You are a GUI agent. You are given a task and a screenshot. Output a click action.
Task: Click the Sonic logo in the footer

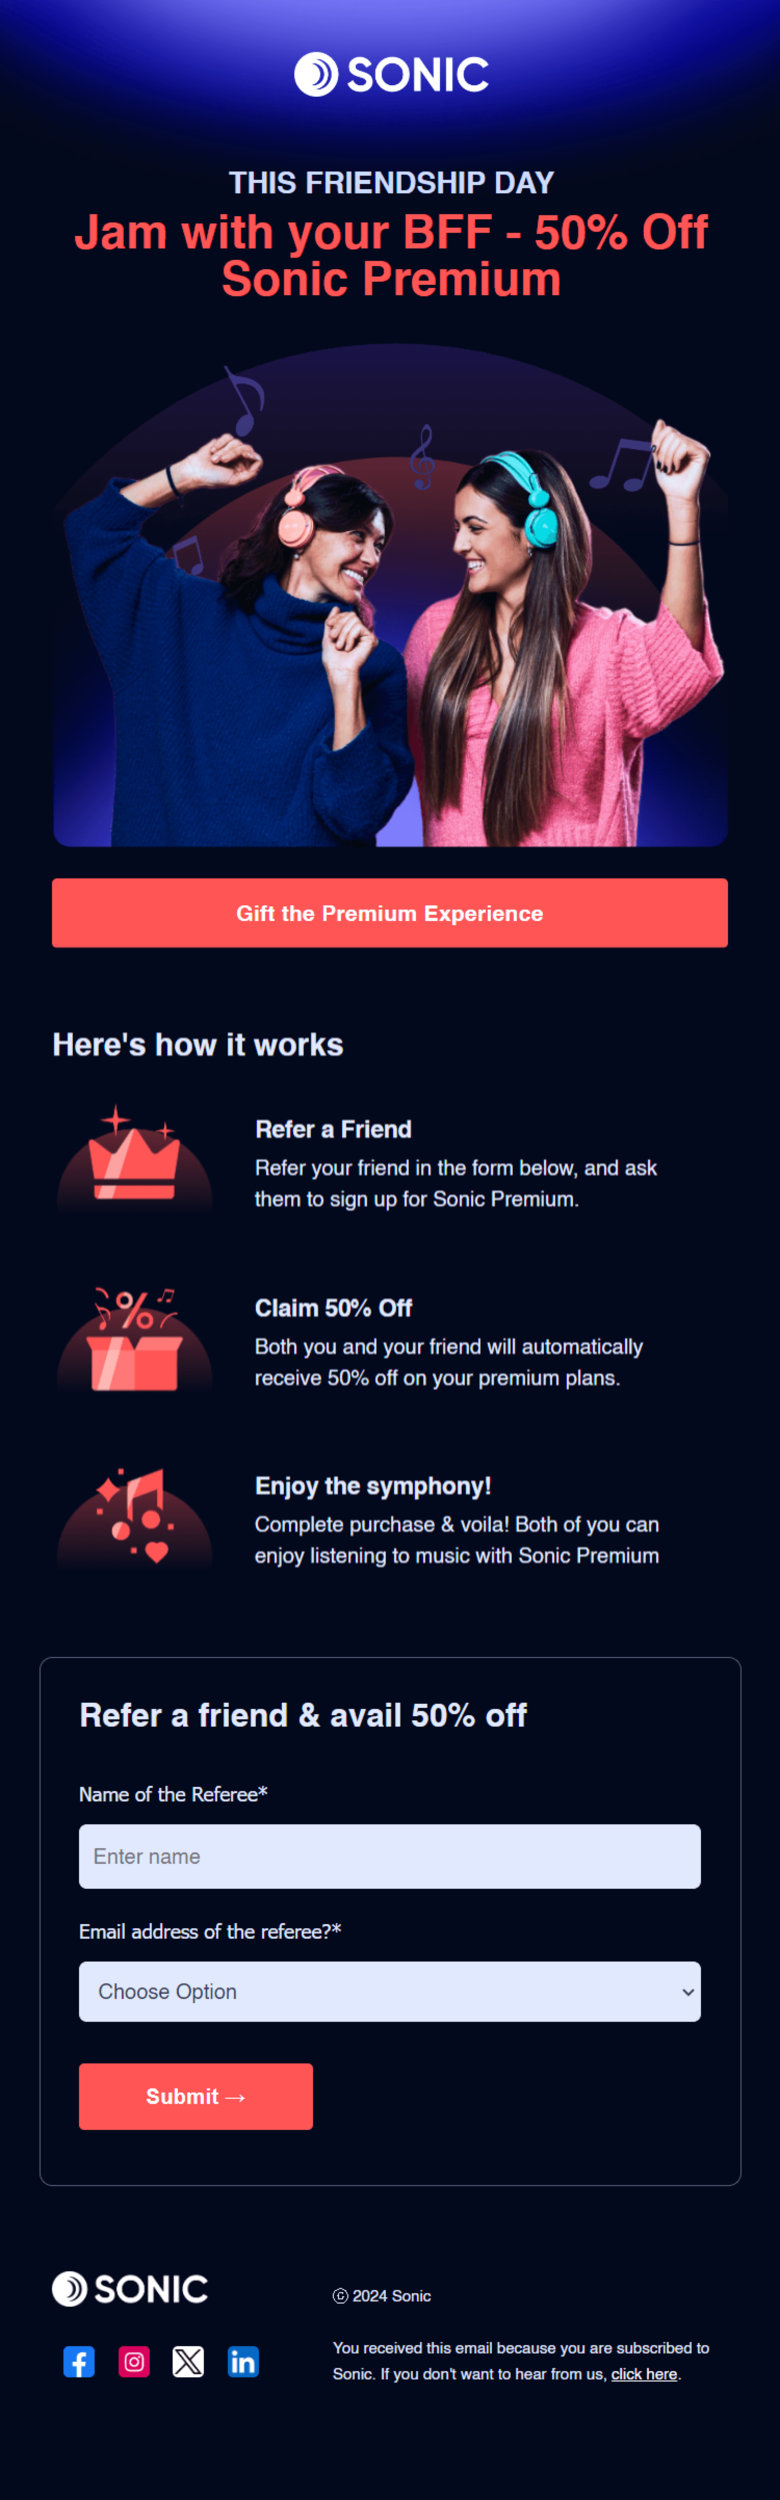tap(130, 2288)
